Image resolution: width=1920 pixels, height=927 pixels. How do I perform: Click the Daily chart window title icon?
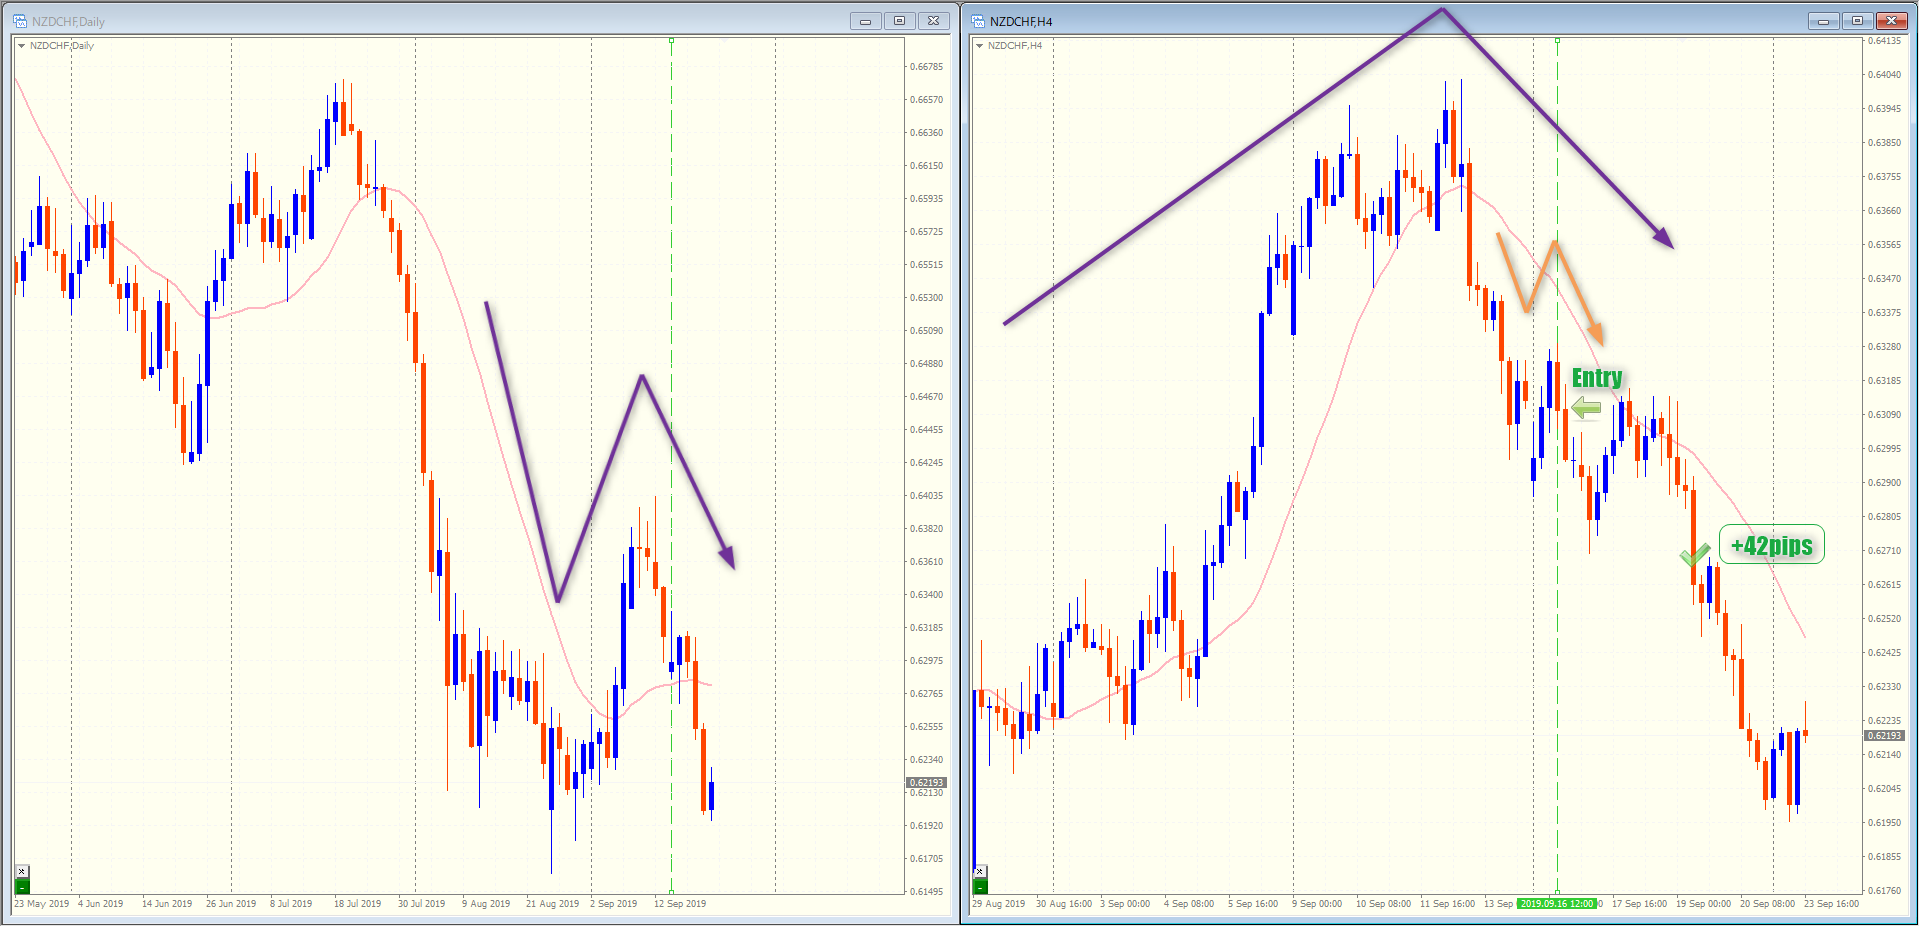pyautogui.click(x=20, y=21)
